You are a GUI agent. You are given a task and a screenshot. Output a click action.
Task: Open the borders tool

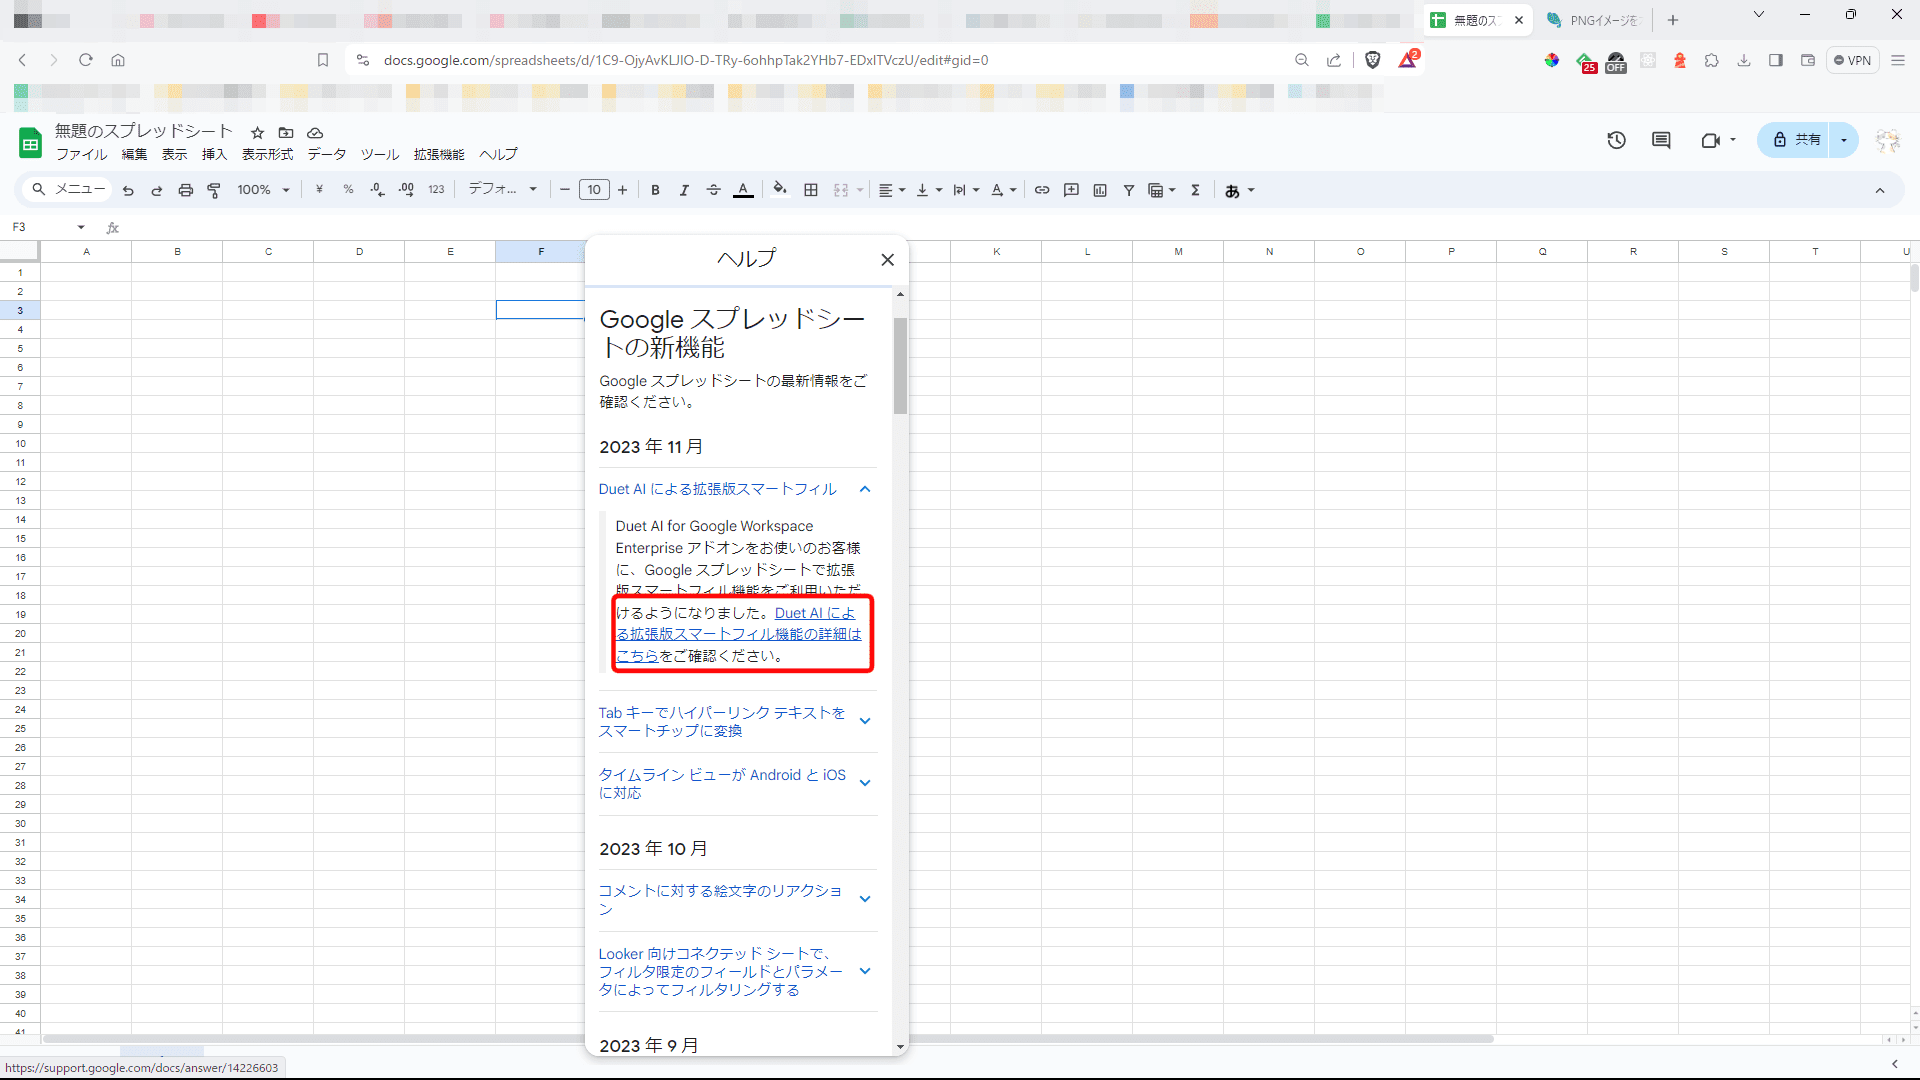[x=811, y=190]
